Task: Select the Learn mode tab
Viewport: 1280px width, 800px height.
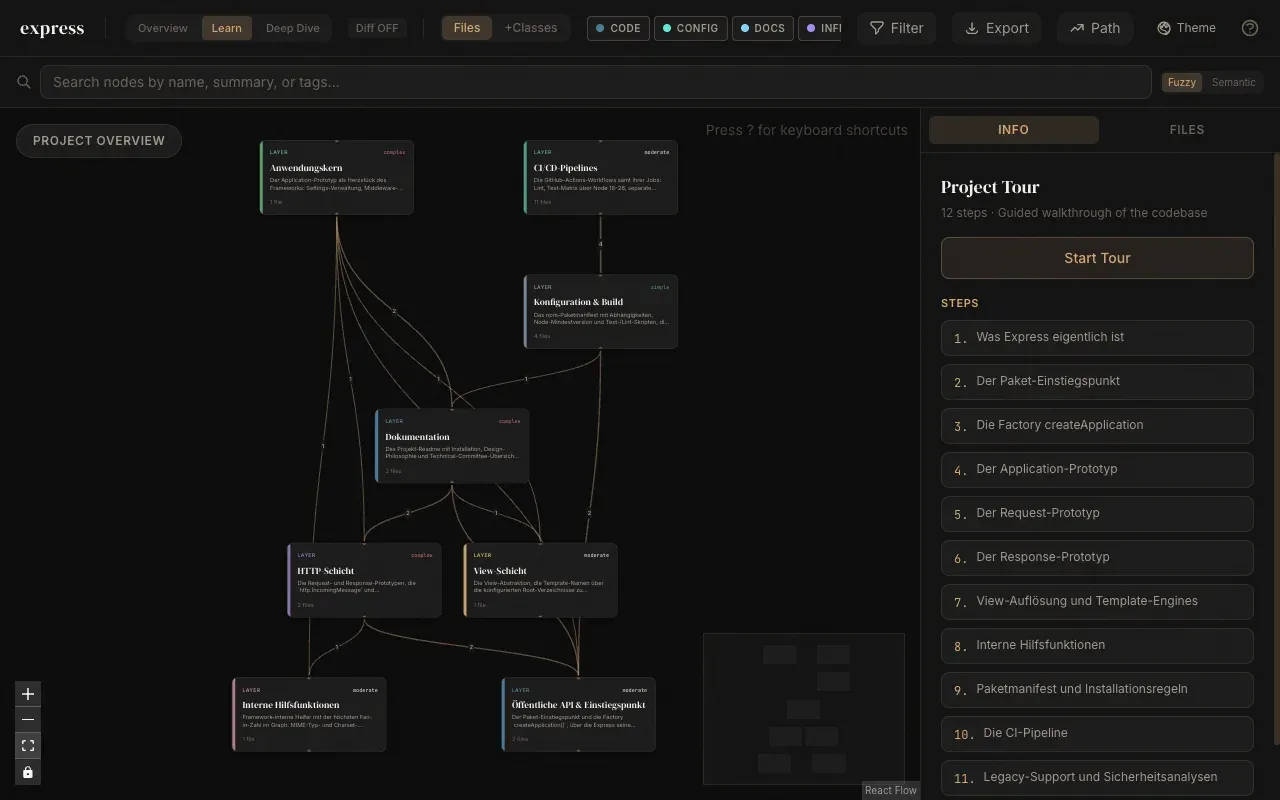Action: pos(226,28)
